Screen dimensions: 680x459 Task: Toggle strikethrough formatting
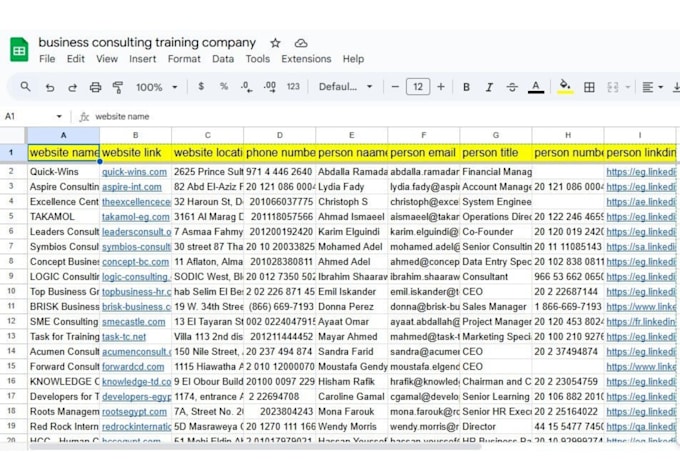coord(512,87)
